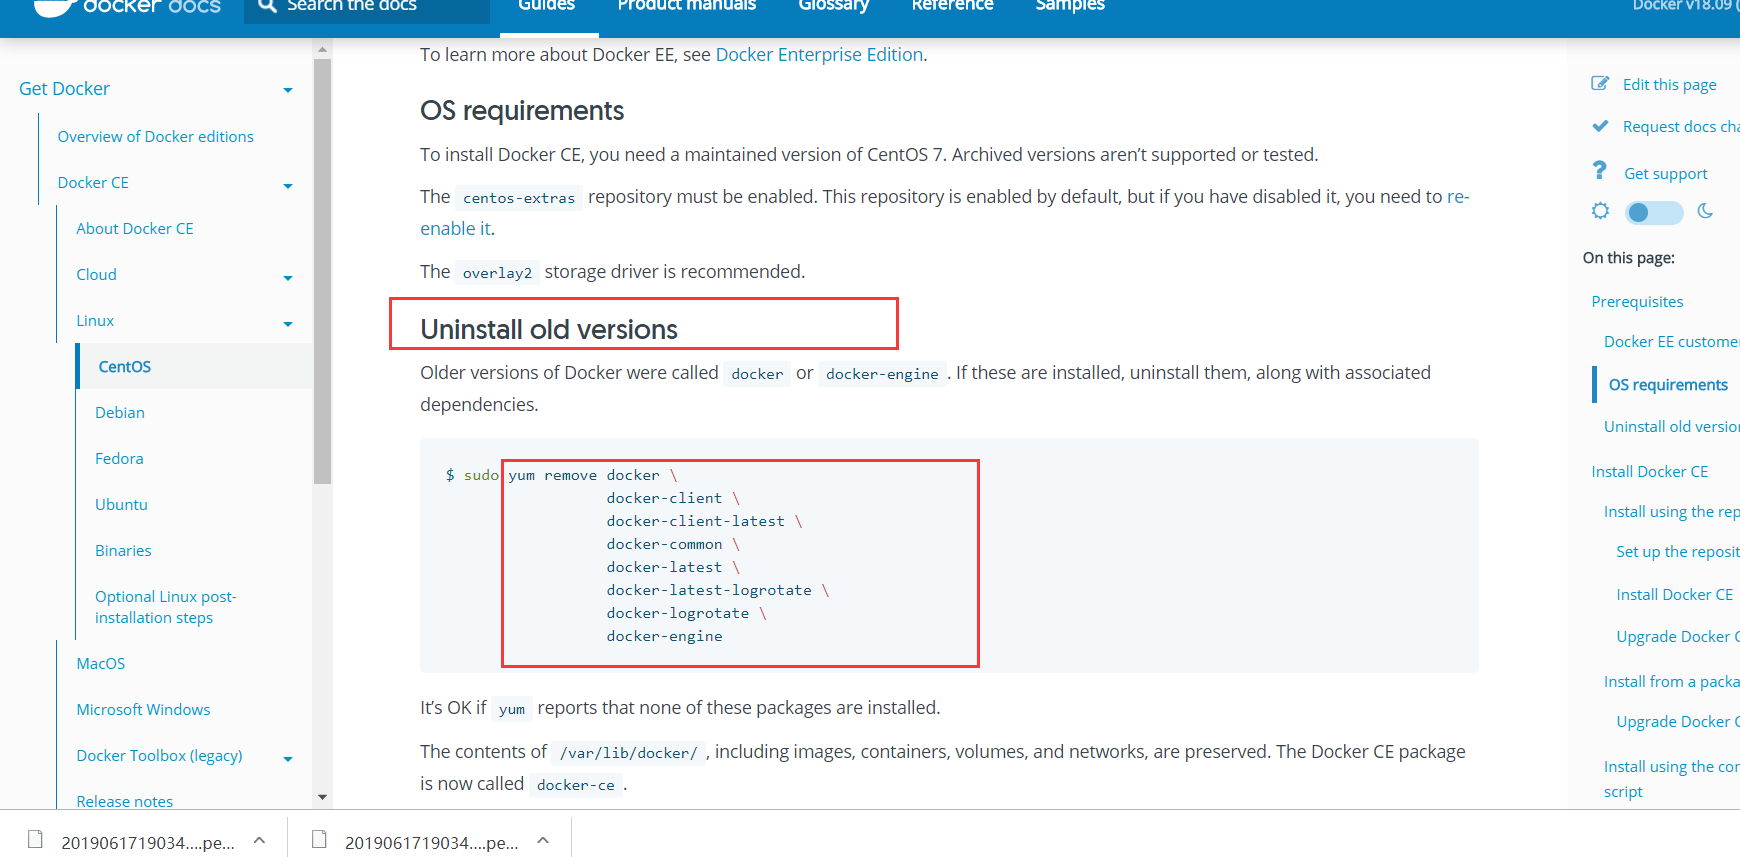Click the sidebar scroll up arrow

322,48
